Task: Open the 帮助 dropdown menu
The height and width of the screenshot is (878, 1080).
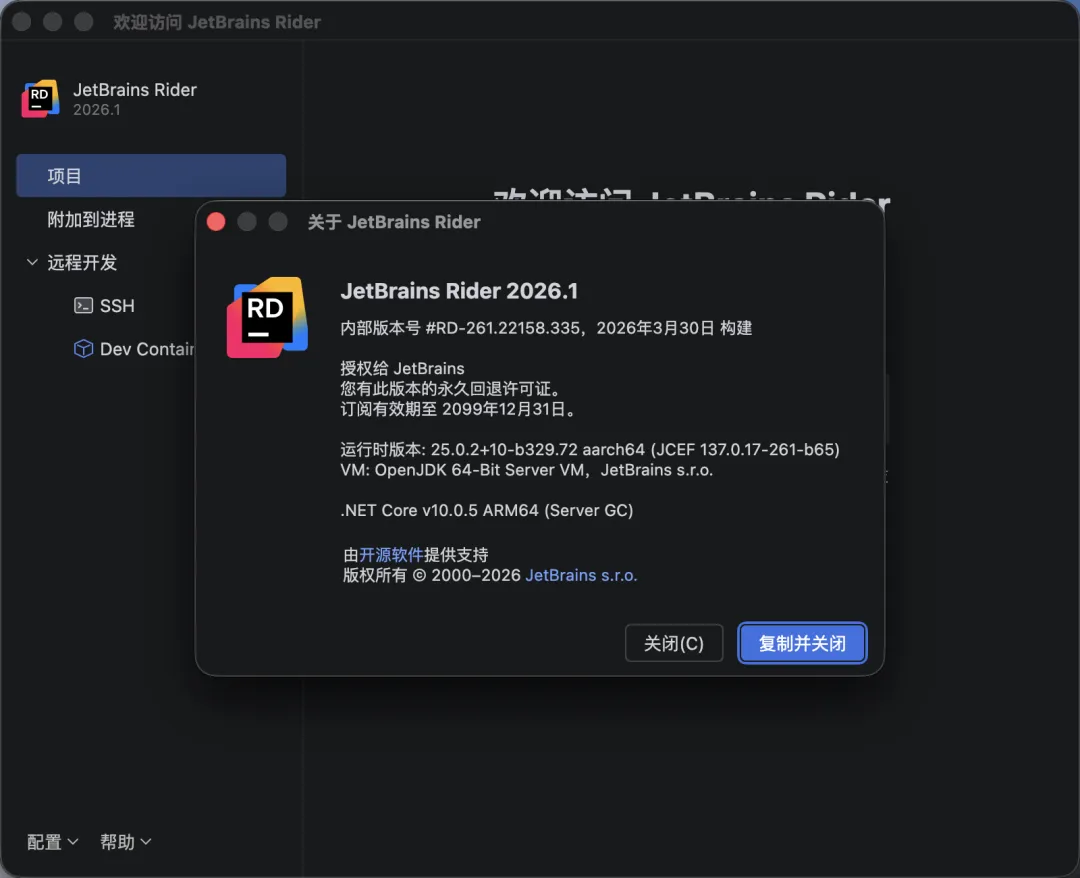Action: coord(125,842)
